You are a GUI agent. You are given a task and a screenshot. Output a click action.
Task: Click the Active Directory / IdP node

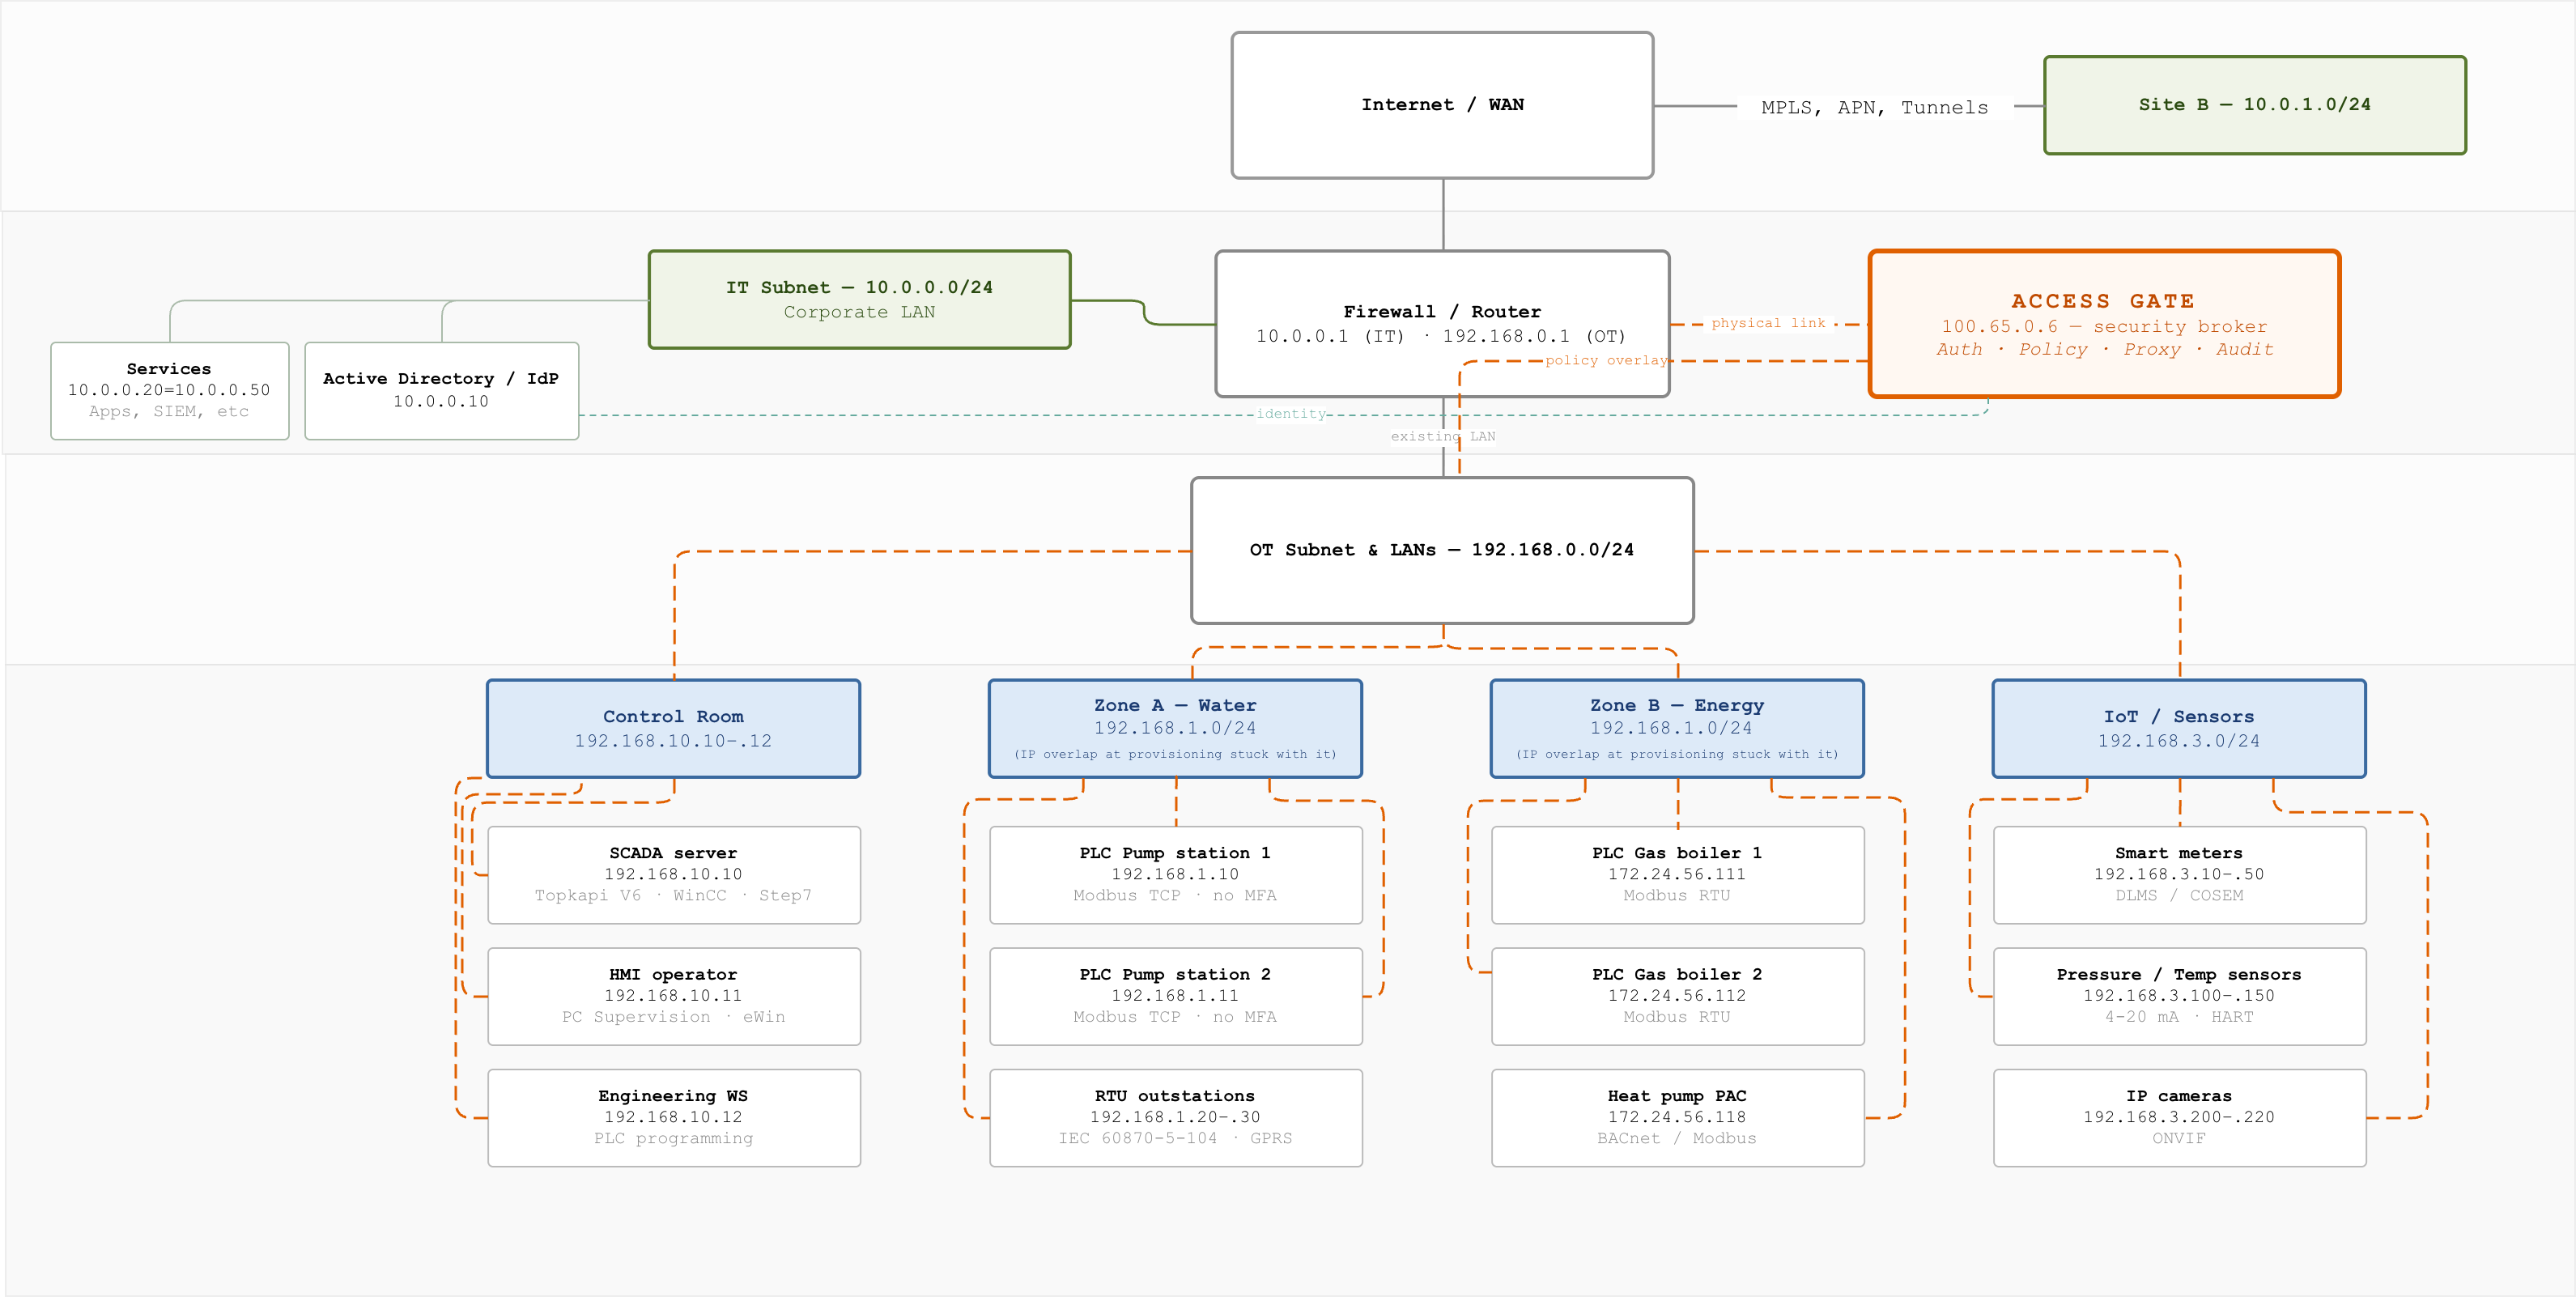(x=441, y=390)
